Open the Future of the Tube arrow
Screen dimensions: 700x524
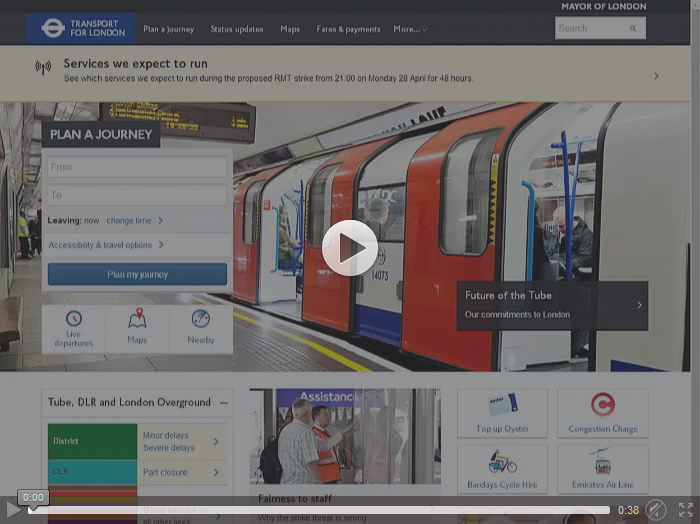point(639,305)
